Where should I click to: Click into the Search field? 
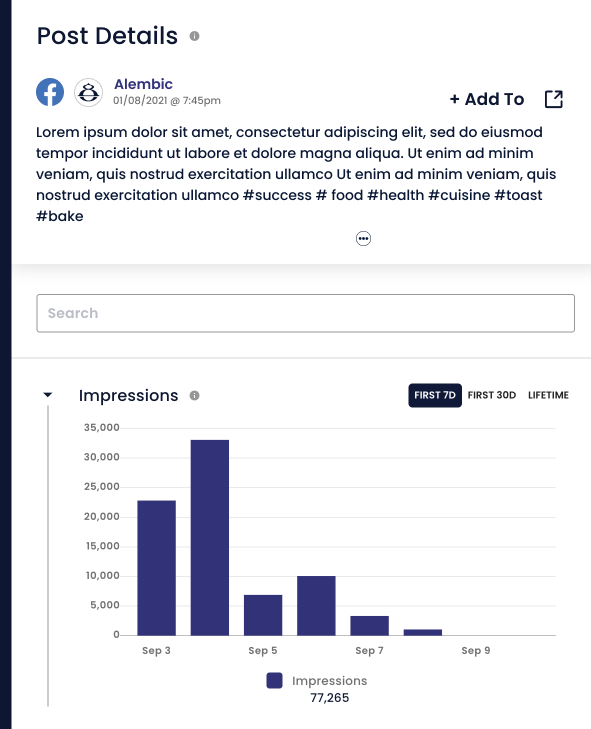[x=305, y=313]
